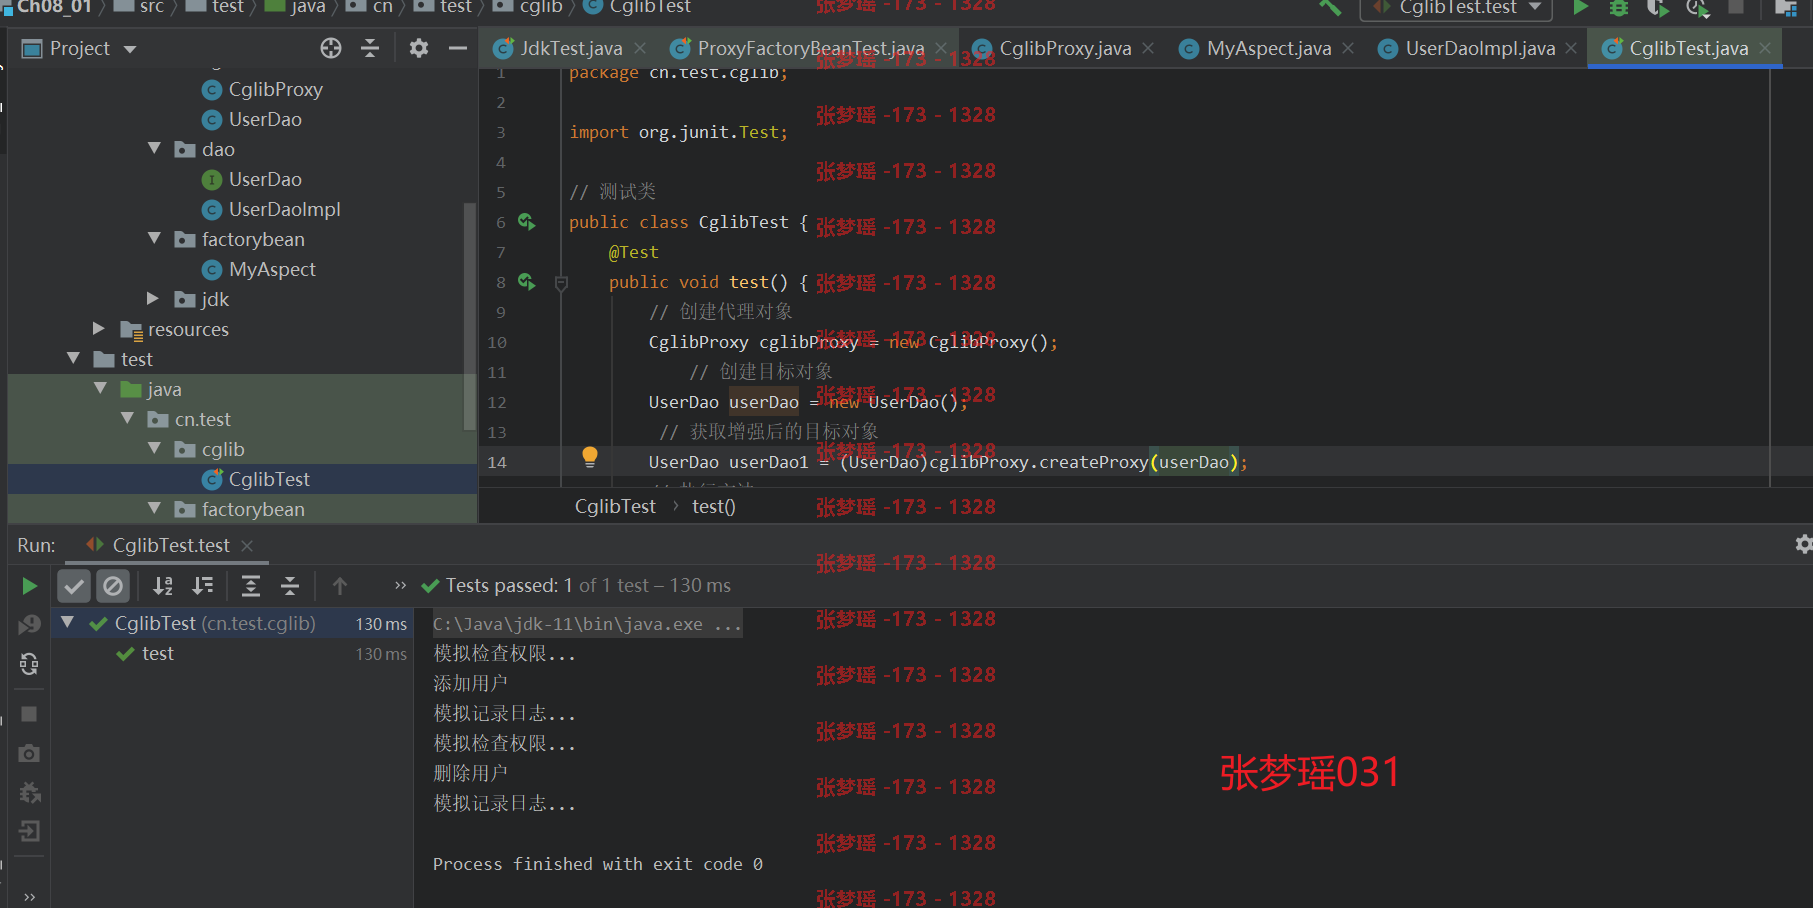Debug CglibTest.test with bug icon
The height and width of the screenshot is (908, 1813).
point(1619,8)
